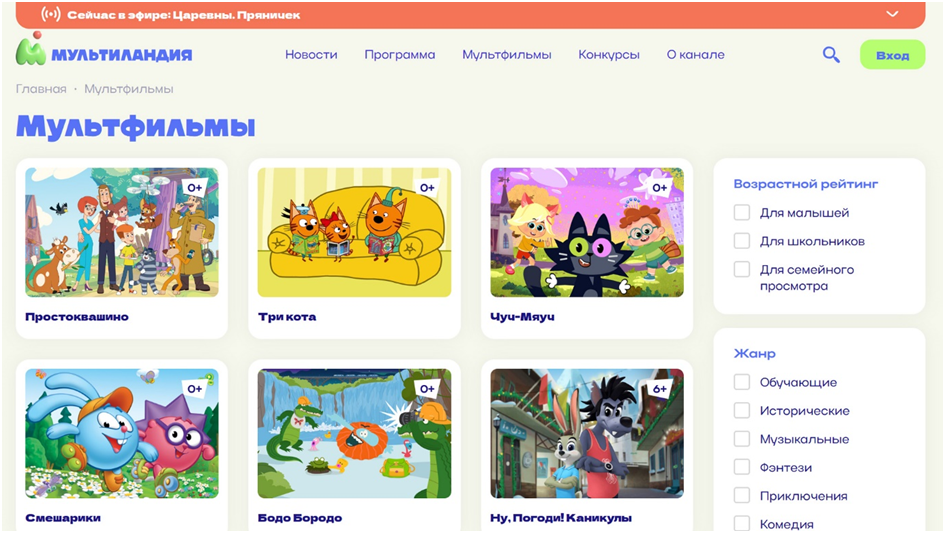
Task: Check the Обучающие genre box
Action: (x=742, y=382)
